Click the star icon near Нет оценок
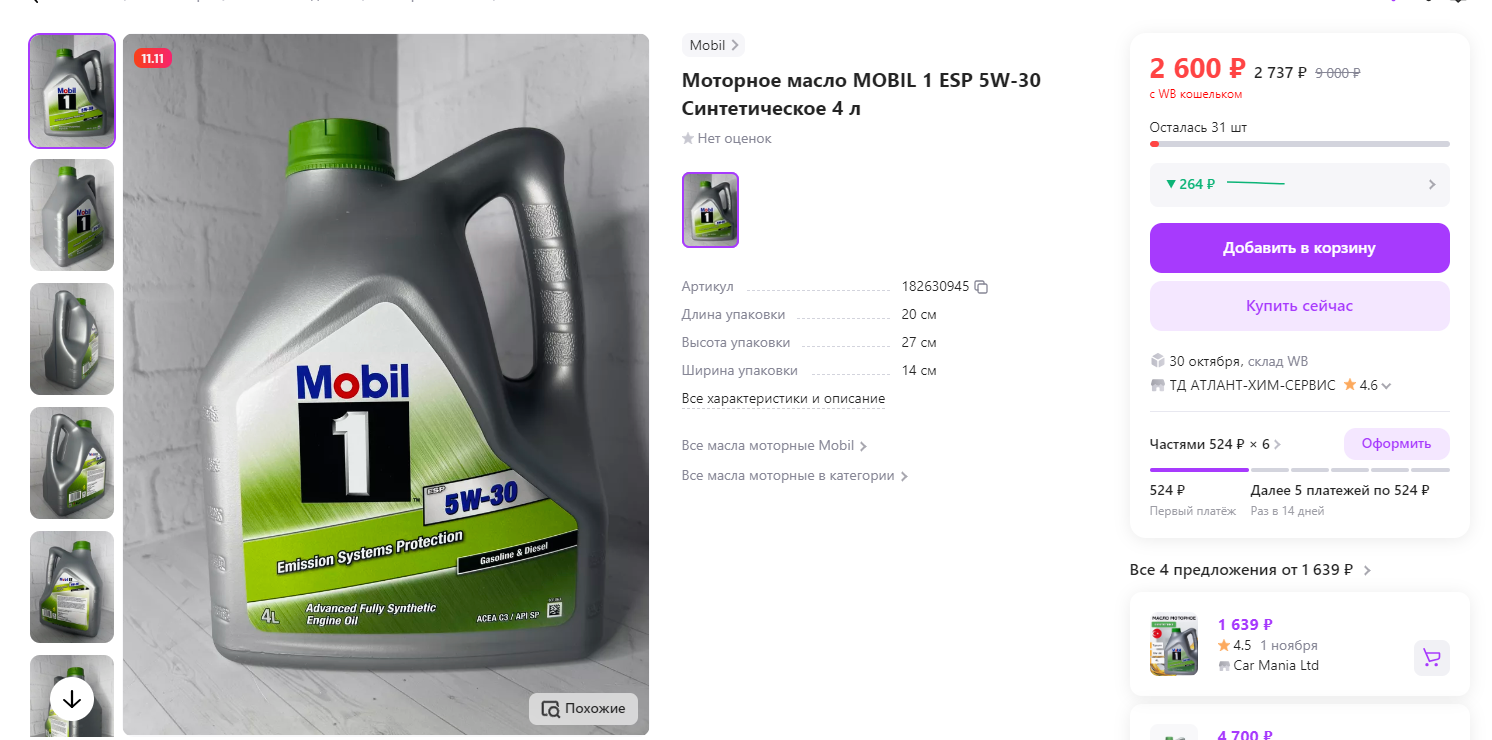 [688, 139]
